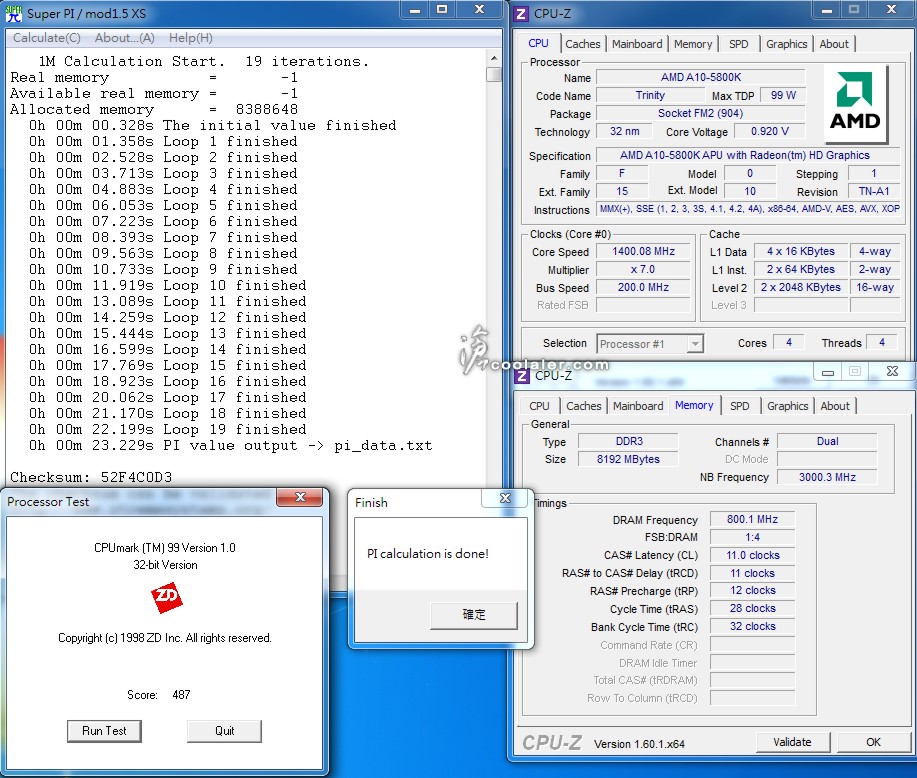The height and width of the screenshot is (778, 917).
Task: Open the Help(H) menu in Super PI
Action: click(191, 38)
